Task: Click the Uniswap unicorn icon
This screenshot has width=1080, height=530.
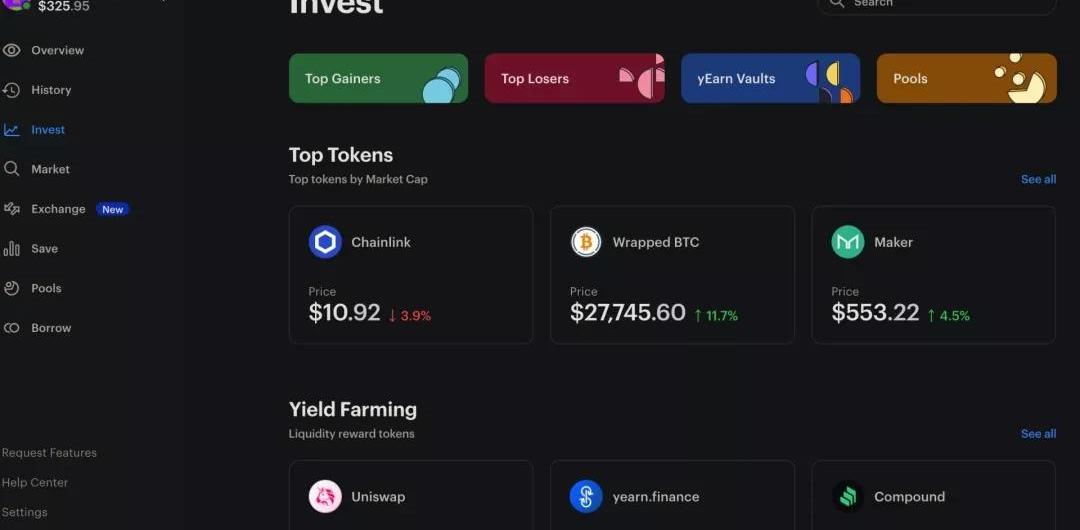Action: tap(325, 496)
